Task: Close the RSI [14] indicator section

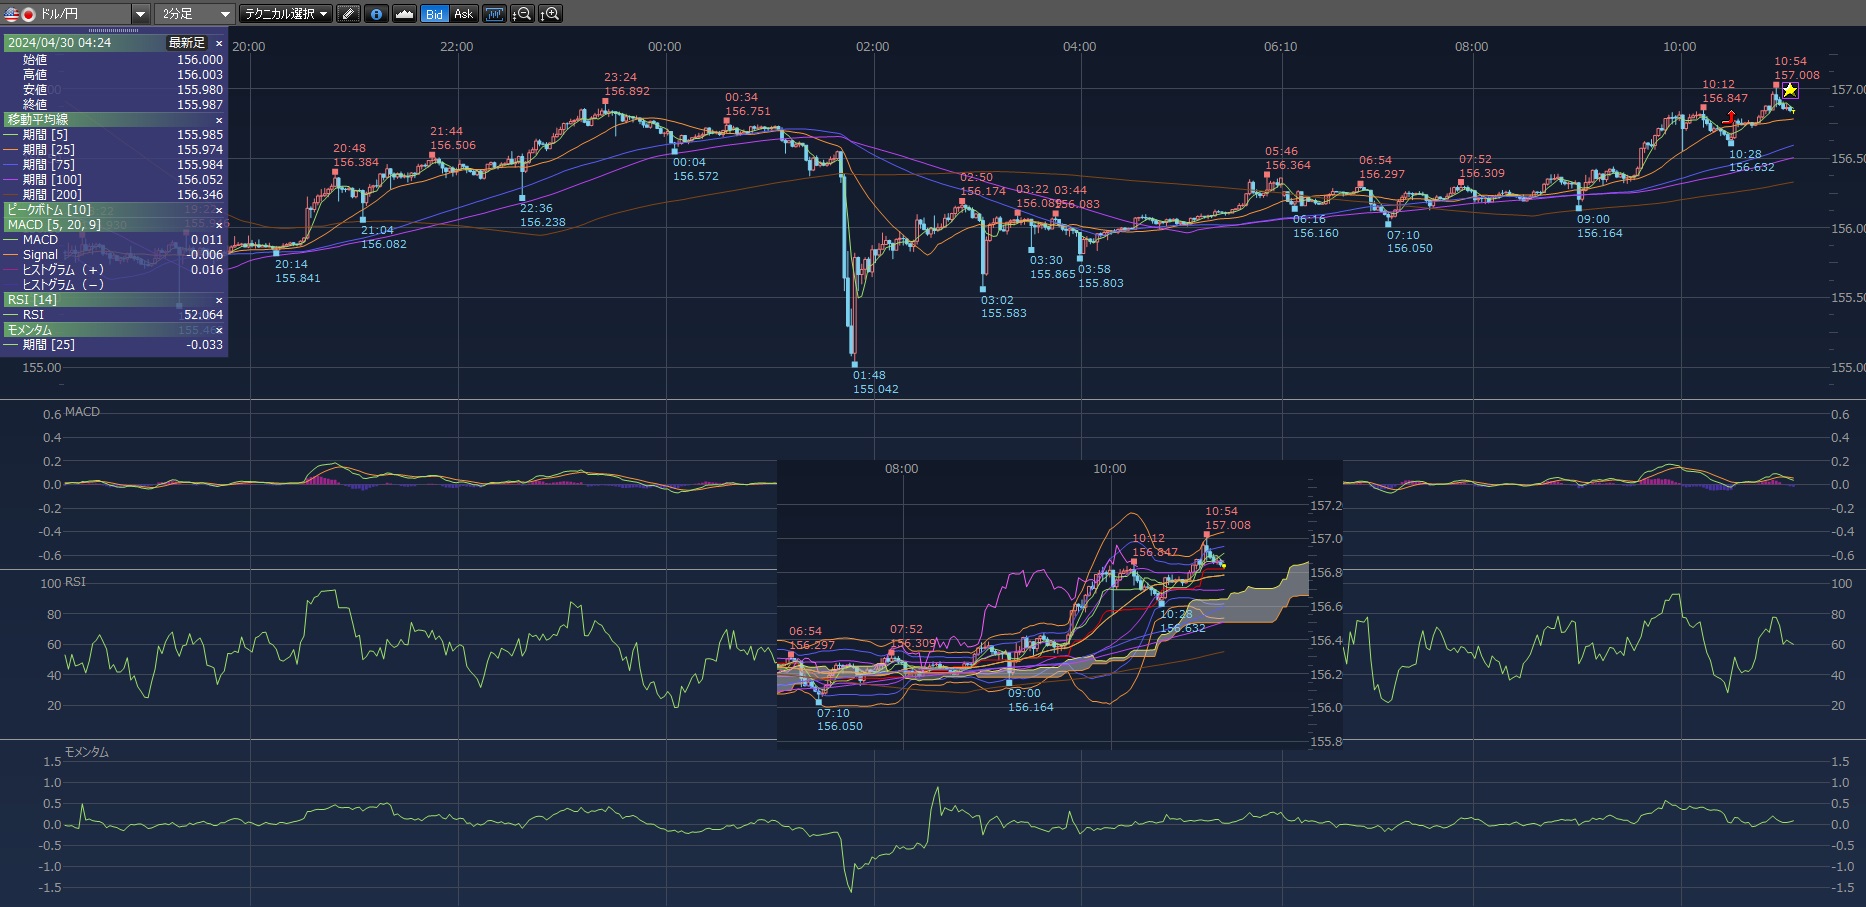Action: point(219,300)
